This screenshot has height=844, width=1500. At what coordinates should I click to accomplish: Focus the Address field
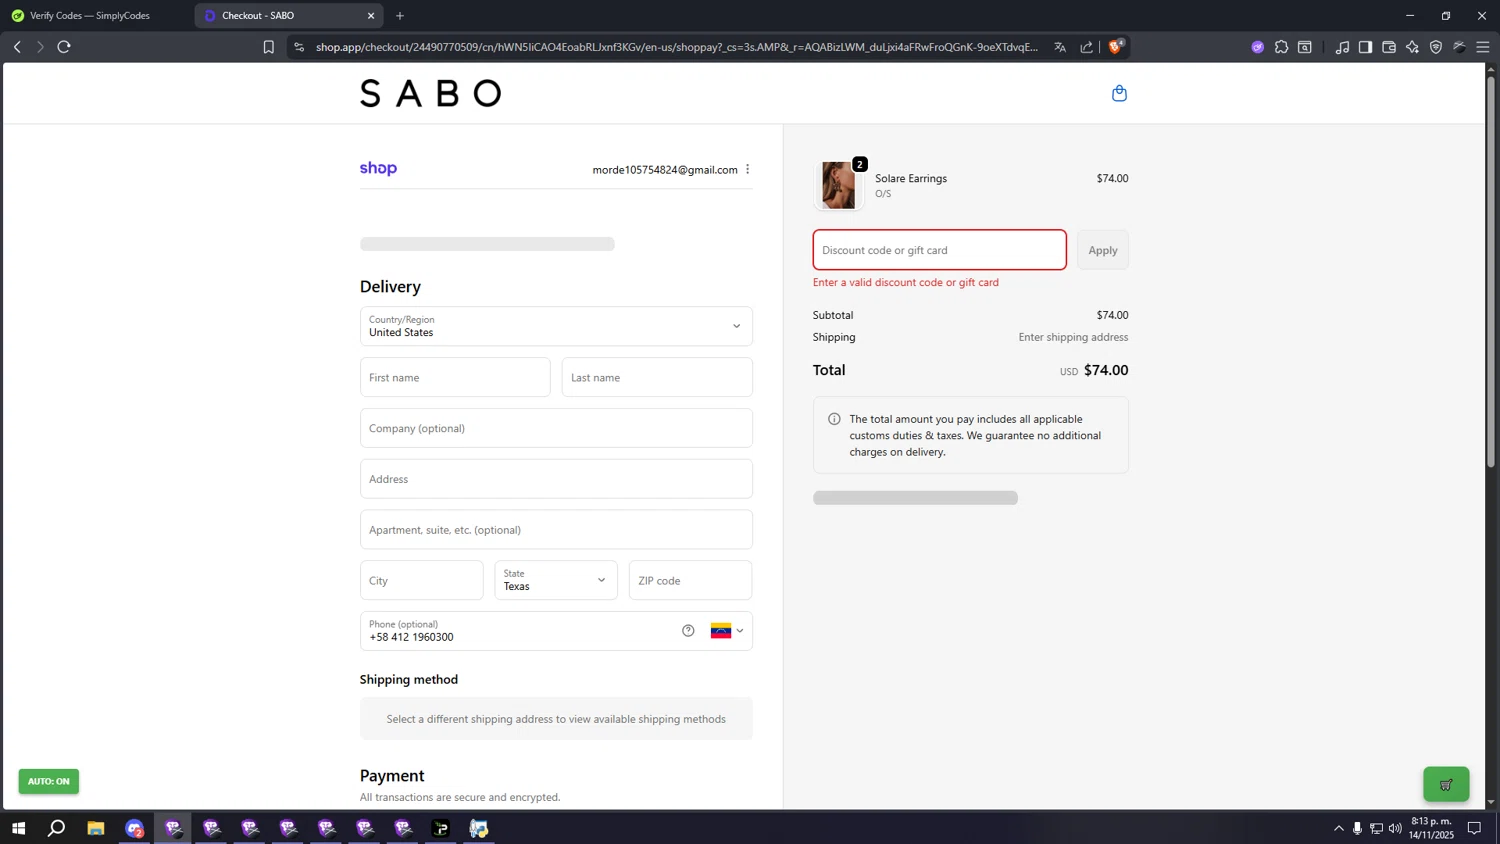pyautogui.click(x=556, y=479)
